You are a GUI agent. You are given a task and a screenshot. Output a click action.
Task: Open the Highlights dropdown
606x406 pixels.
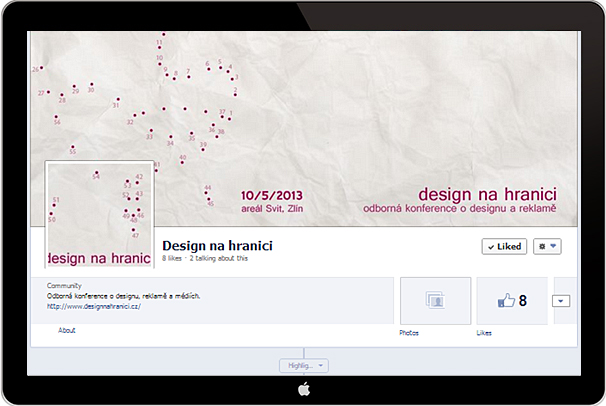point(303,365)
